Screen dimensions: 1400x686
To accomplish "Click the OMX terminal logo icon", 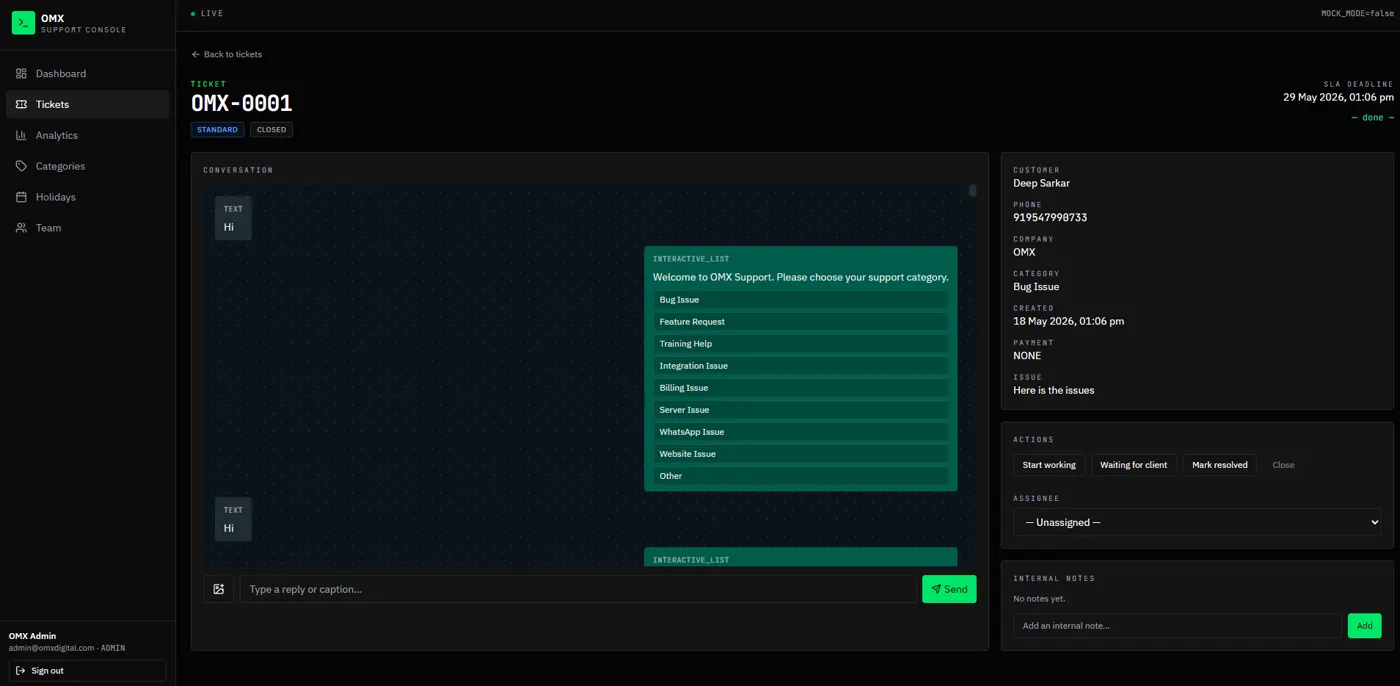I will point(23,23).
